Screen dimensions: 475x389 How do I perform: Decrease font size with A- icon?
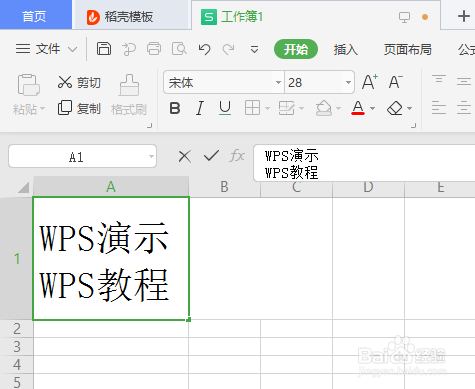[x=396, y=82]
